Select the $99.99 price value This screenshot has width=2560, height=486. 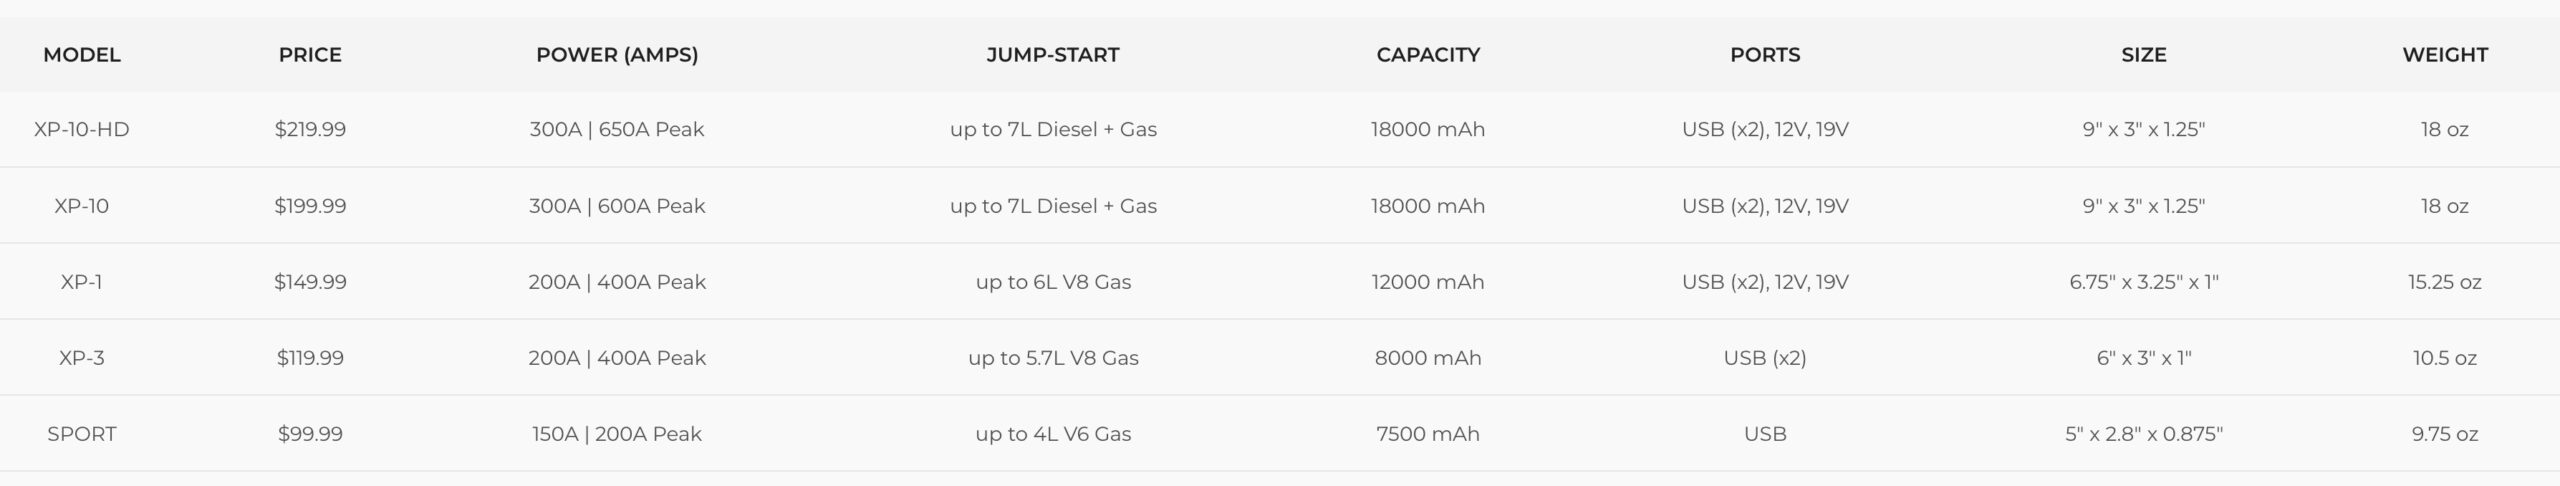pyautogui.click(x=310, y=434)
